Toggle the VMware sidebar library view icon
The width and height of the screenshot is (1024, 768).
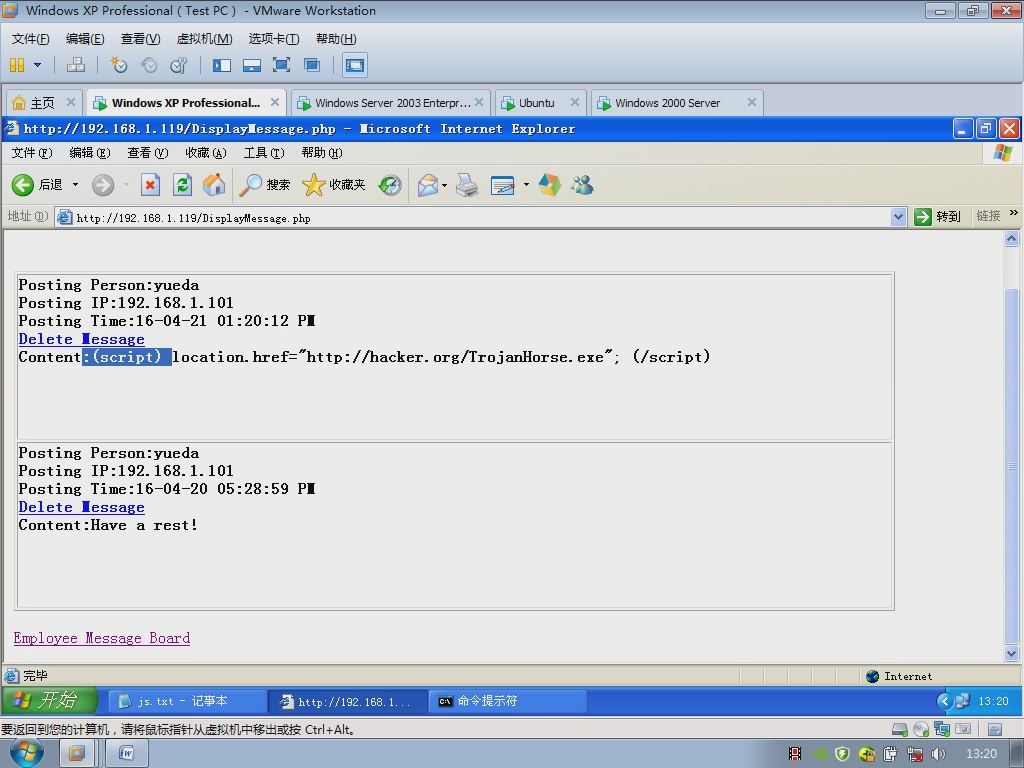222,65
